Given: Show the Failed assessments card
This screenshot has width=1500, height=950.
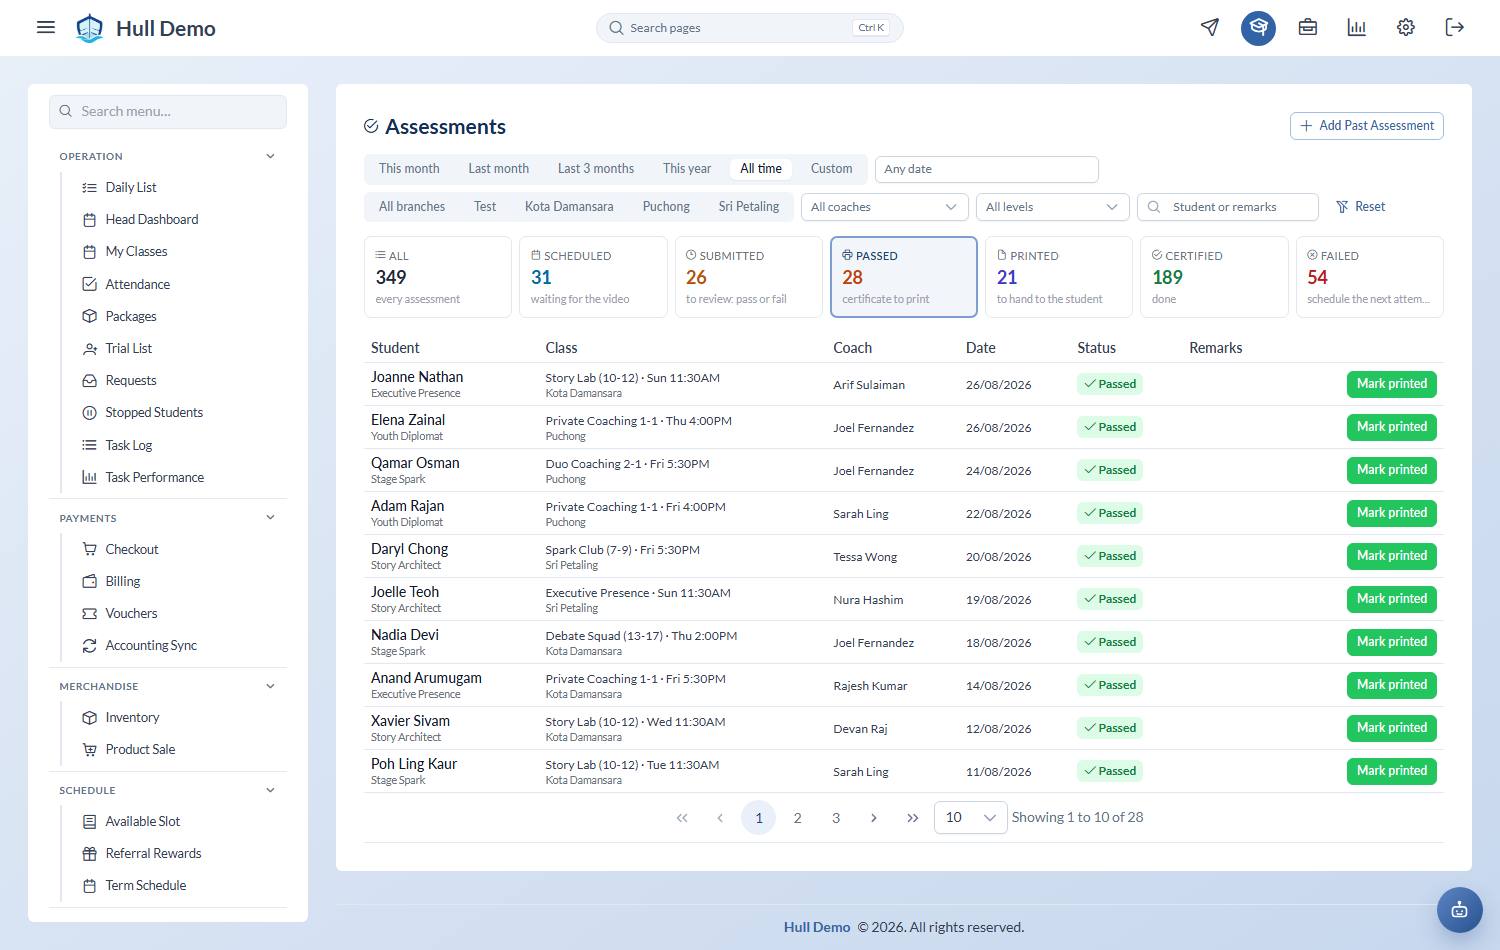Looking at the screenshot, I should (1369, 277).
